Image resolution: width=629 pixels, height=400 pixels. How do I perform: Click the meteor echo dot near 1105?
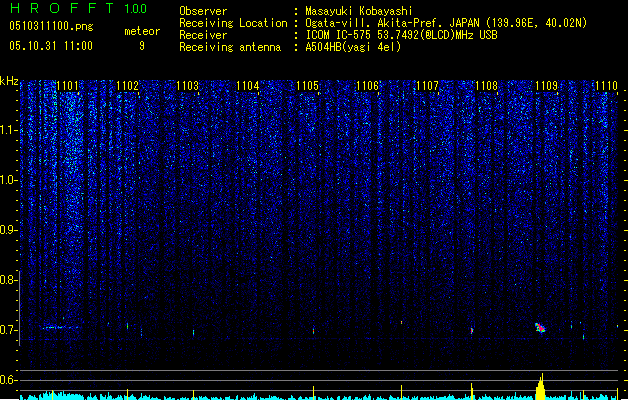[314, 331]
